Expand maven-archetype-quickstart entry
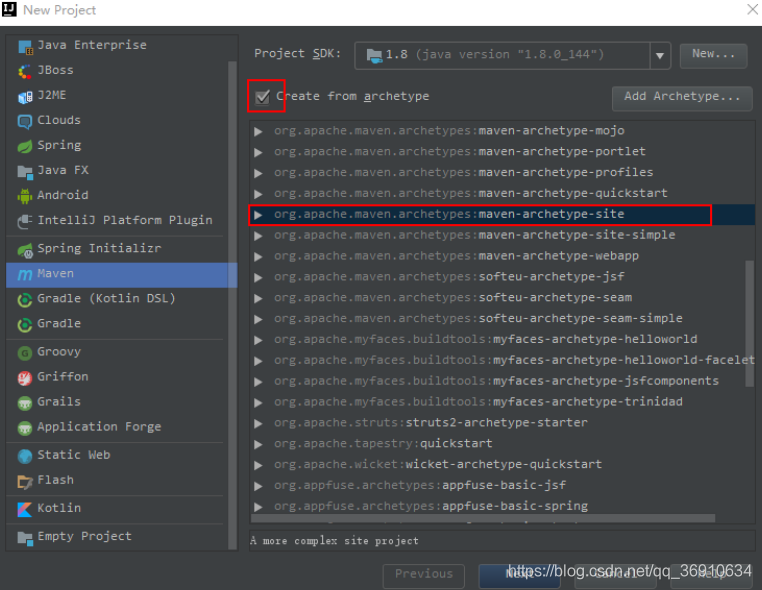The image size is (762, 590). [259, 194]
